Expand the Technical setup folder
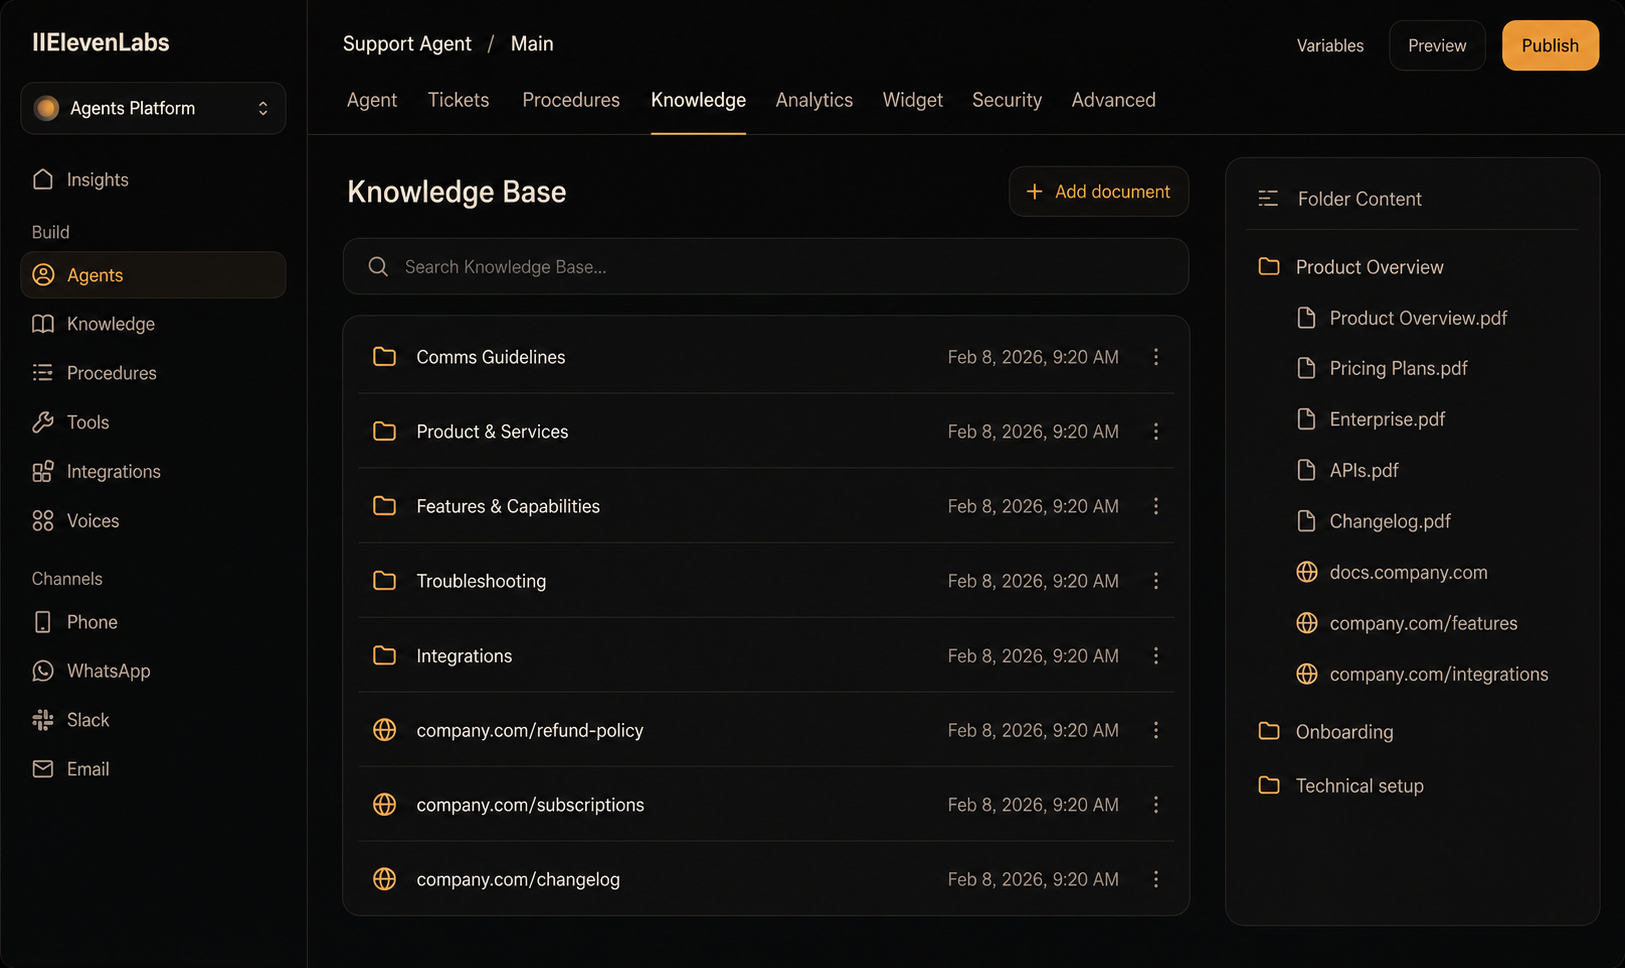The width and height of the screenshot is (1625, 968). pyautogui.click(x=1341, y=786)
